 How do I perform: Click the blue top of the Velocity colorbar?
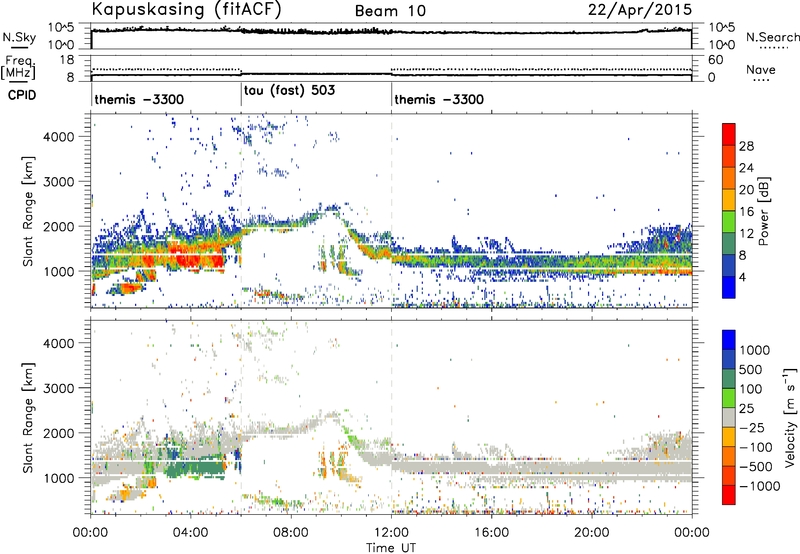click(729, 340)
